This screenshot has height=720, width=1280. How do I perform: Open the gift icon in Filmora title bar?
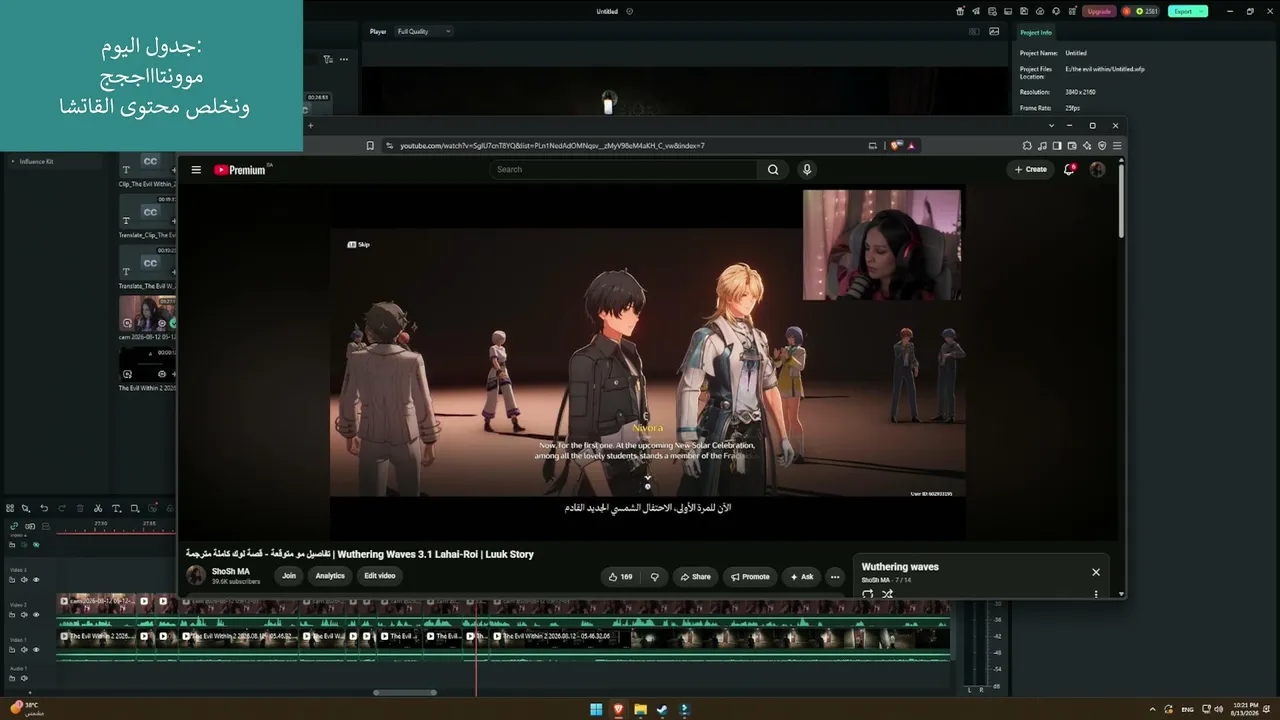[960, 11]
